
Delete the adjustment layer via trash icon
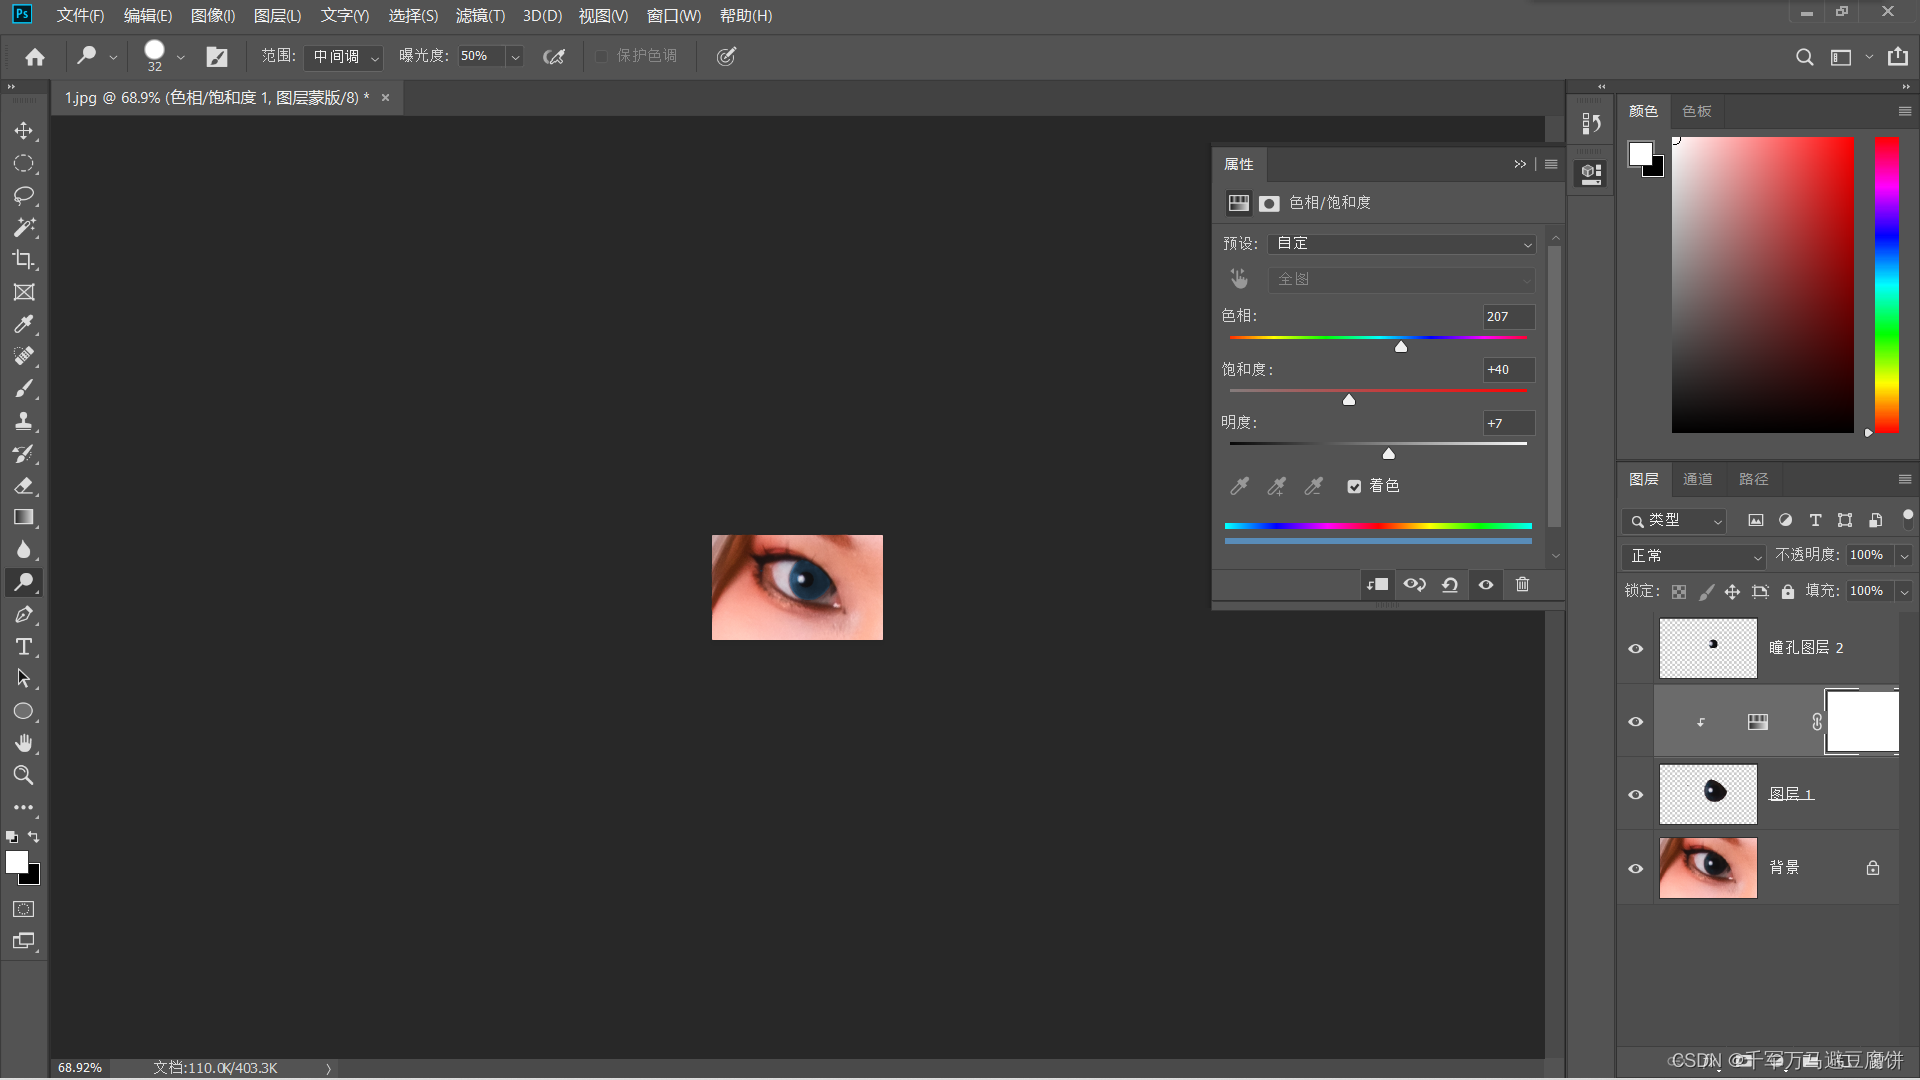tap(1522, 585)
